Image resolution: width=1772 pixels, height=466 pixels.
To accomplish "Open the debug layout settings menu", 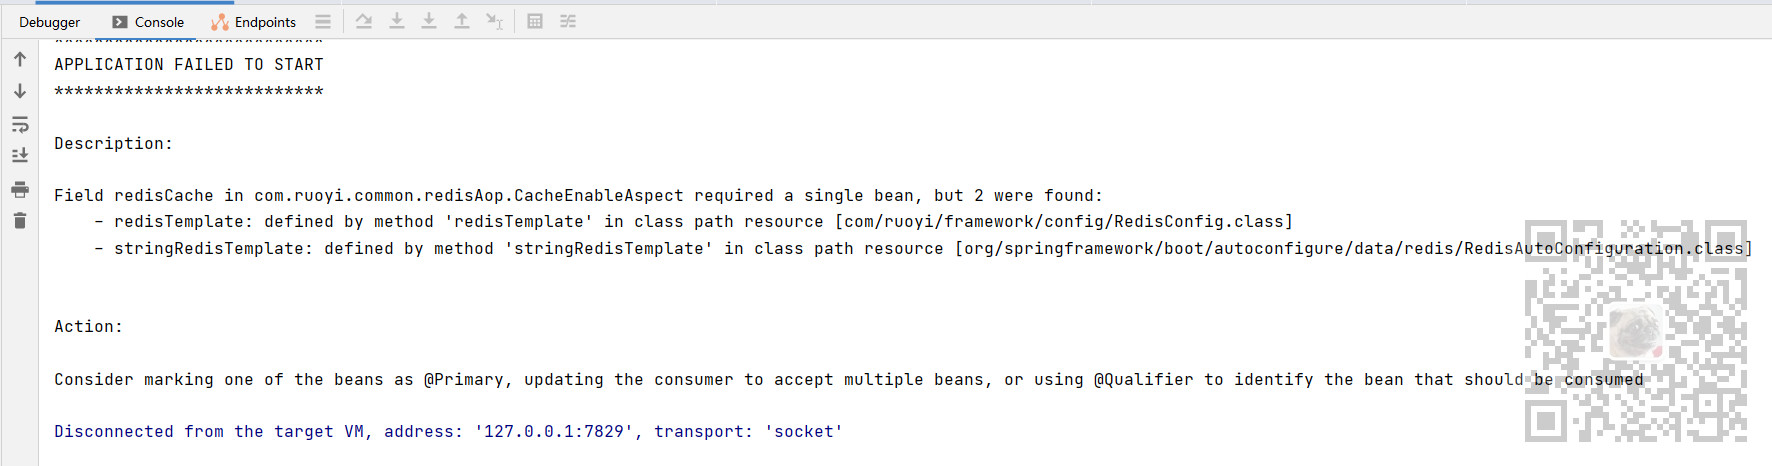I will pyautogui.click(x=323, y=21).
